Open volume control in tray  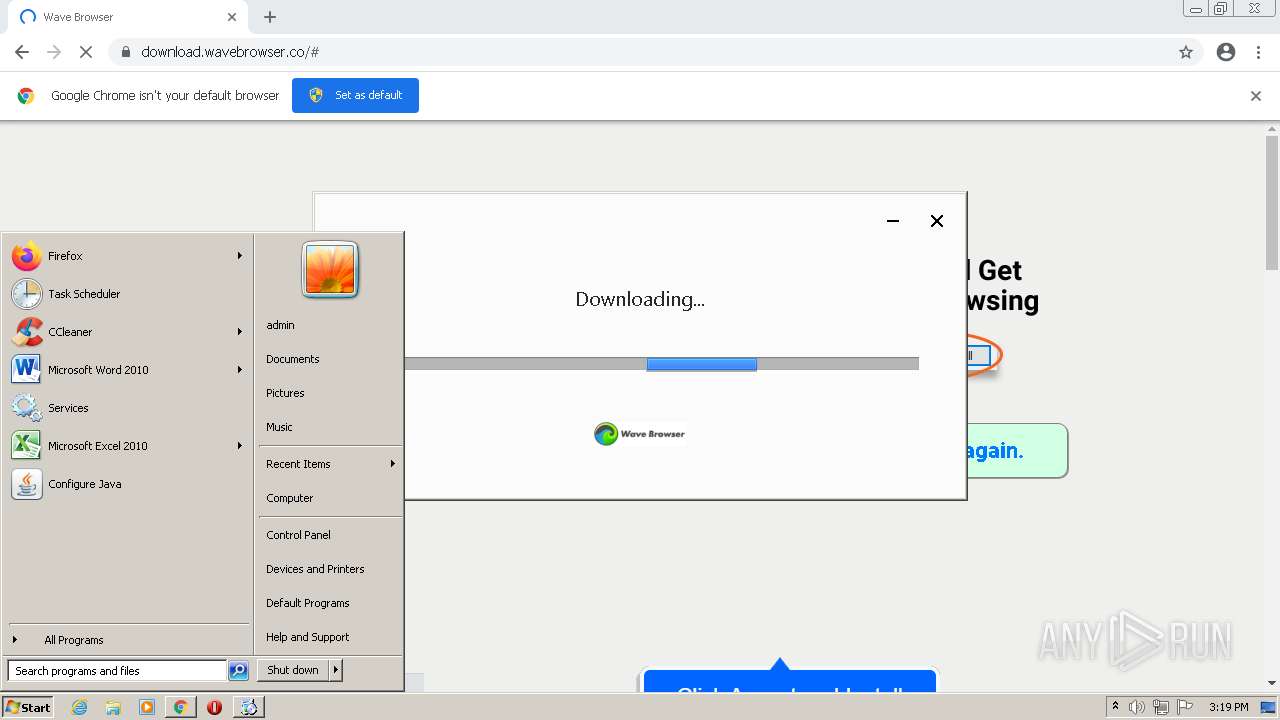(x=1137, y=707)
